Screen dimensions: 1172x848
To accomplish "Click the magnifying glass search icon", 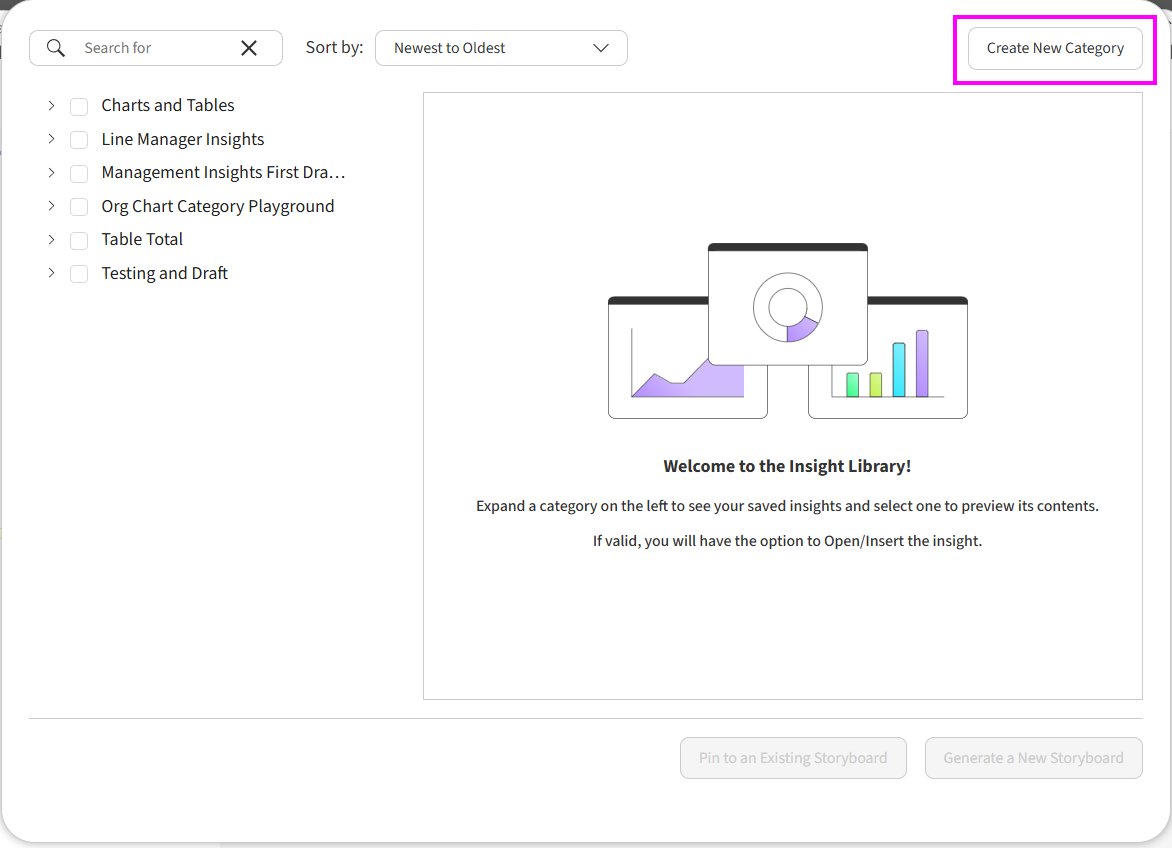I will pos(56,48).
